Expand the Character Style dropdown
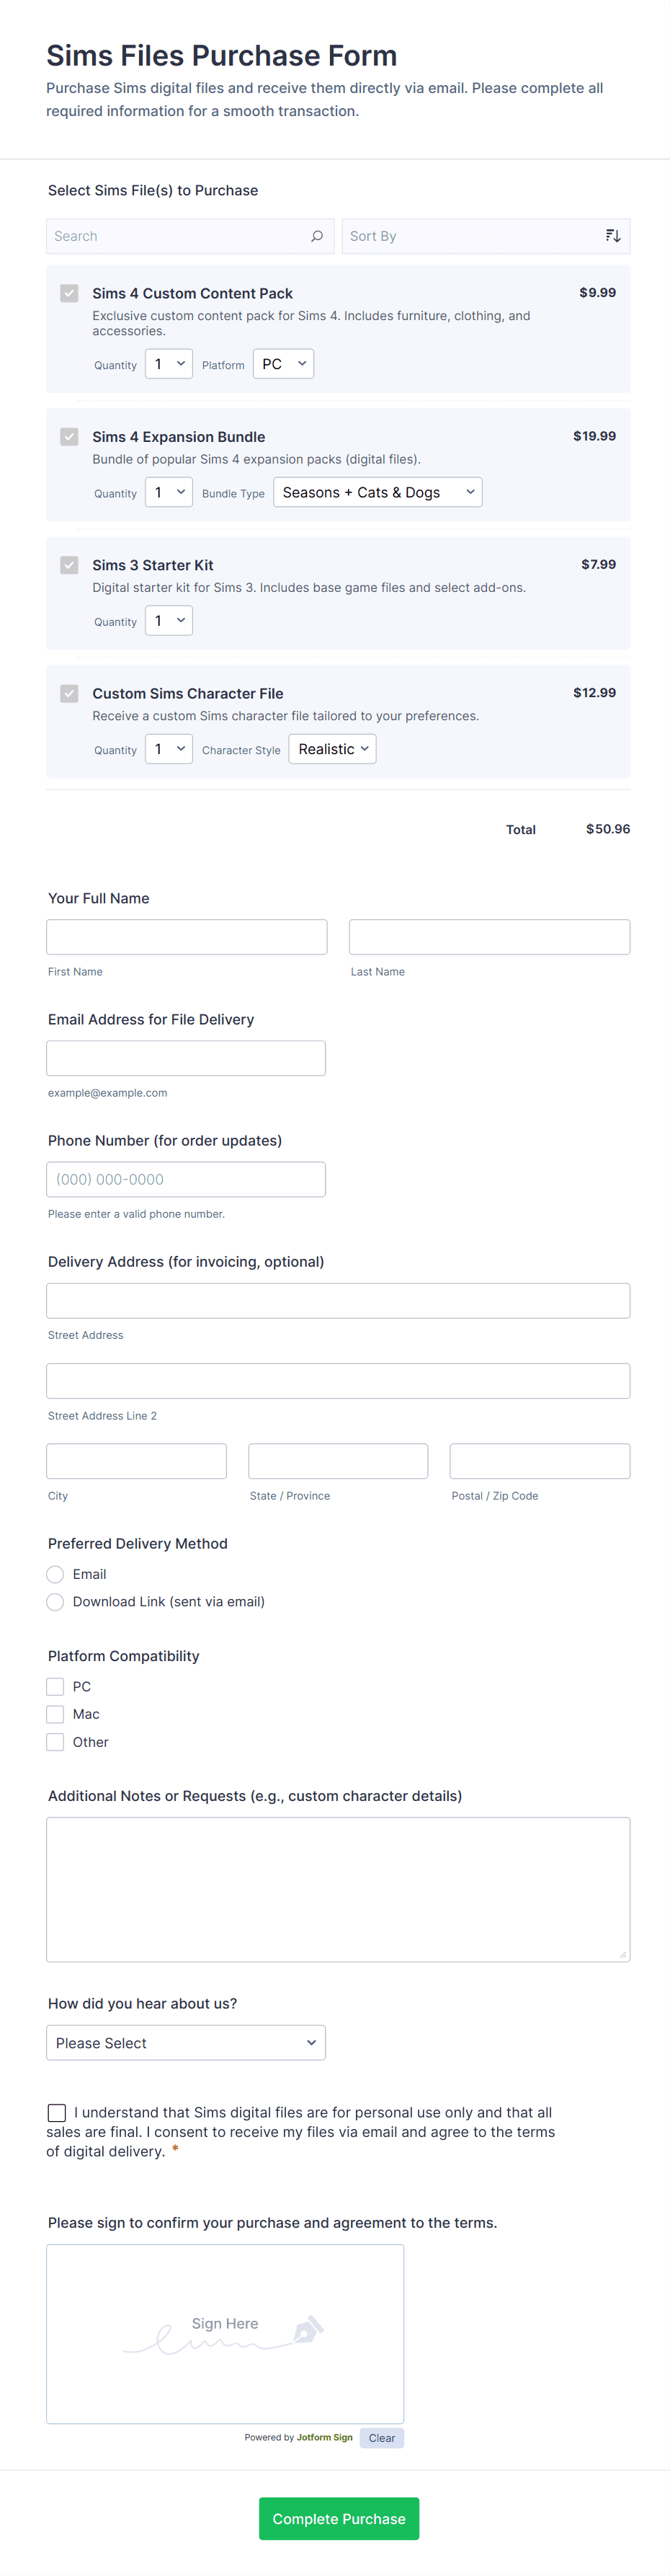Viewport: 670px width, 2576px height. click(332, 749)
